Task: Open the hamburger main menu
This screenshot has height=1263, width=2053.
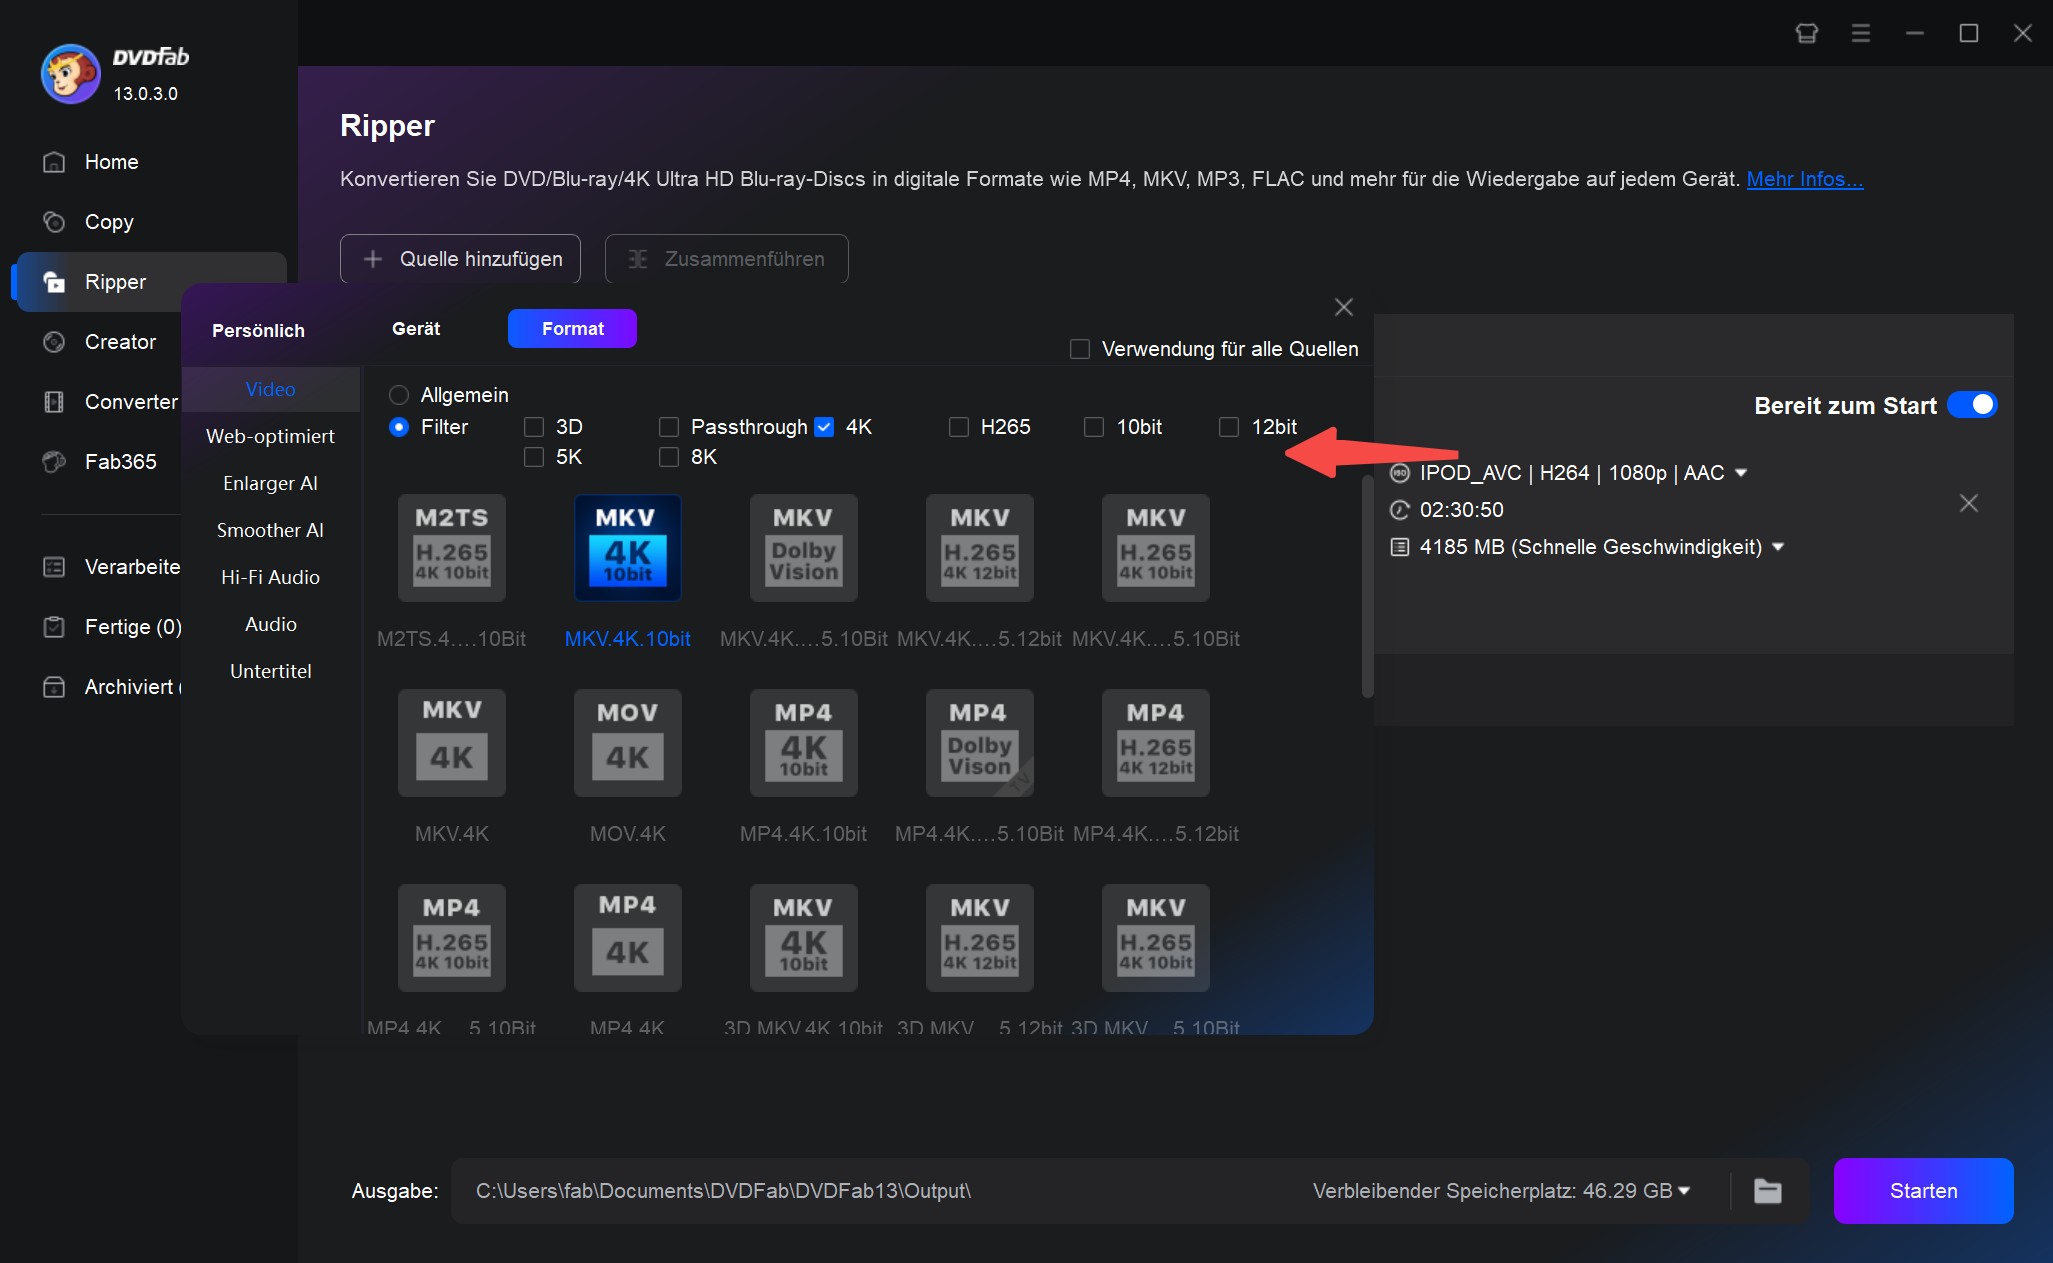Action: [x=1861, y=33]
